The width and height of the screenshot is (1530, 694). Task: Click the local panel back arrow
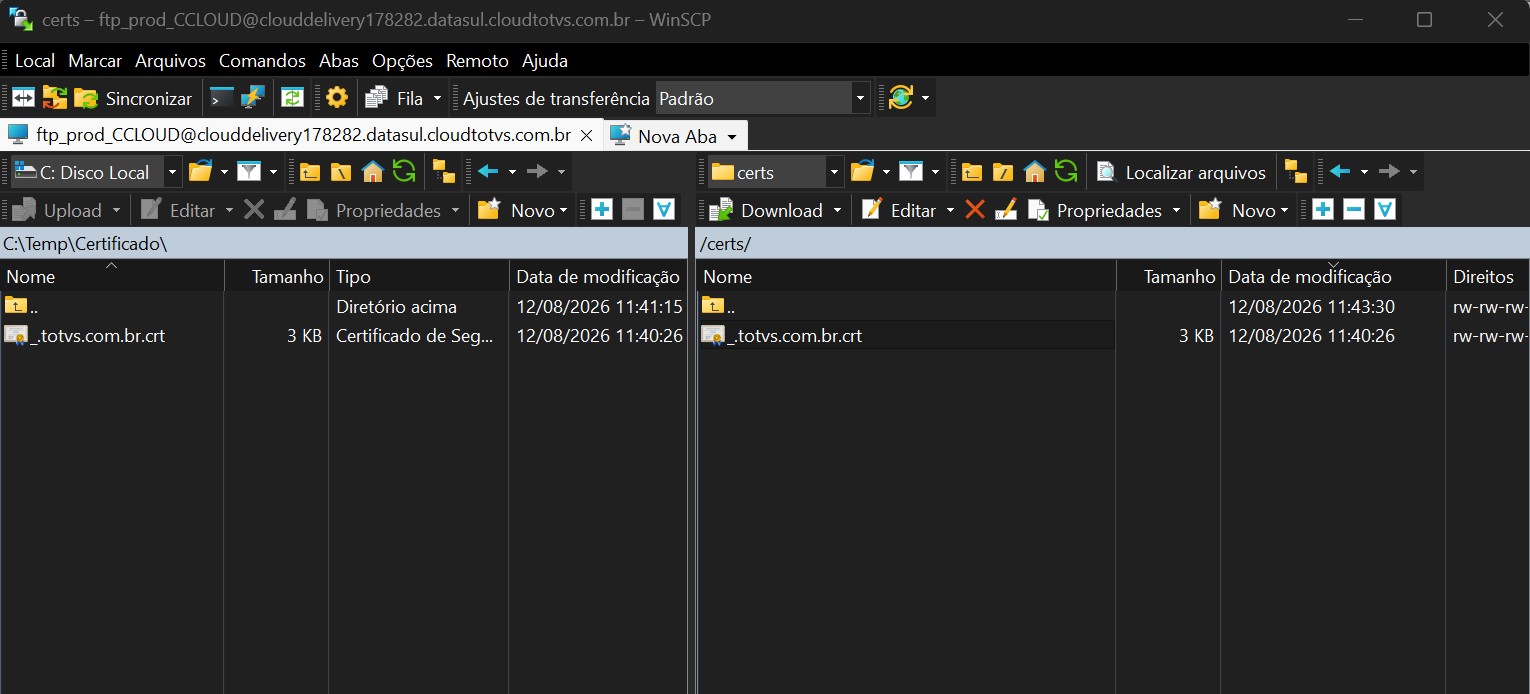[x=488, y=172]
